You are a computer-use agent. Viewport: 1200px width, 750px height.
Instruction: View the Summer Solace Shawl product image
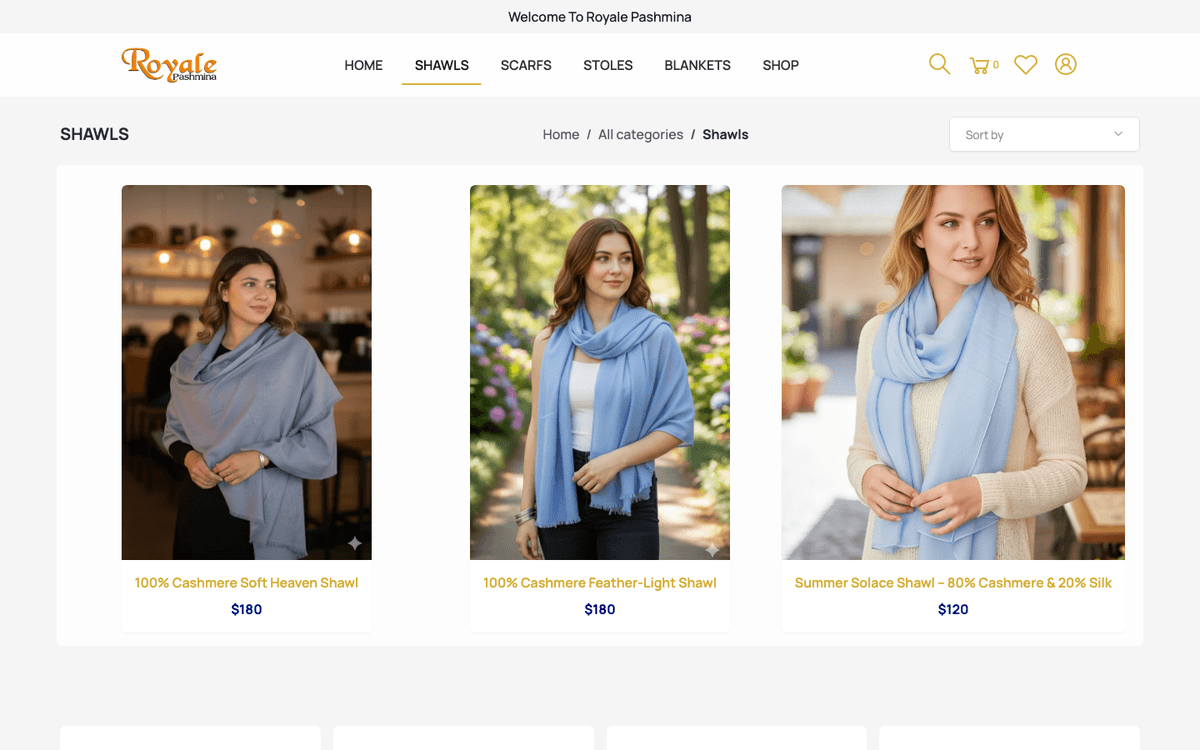953,372
